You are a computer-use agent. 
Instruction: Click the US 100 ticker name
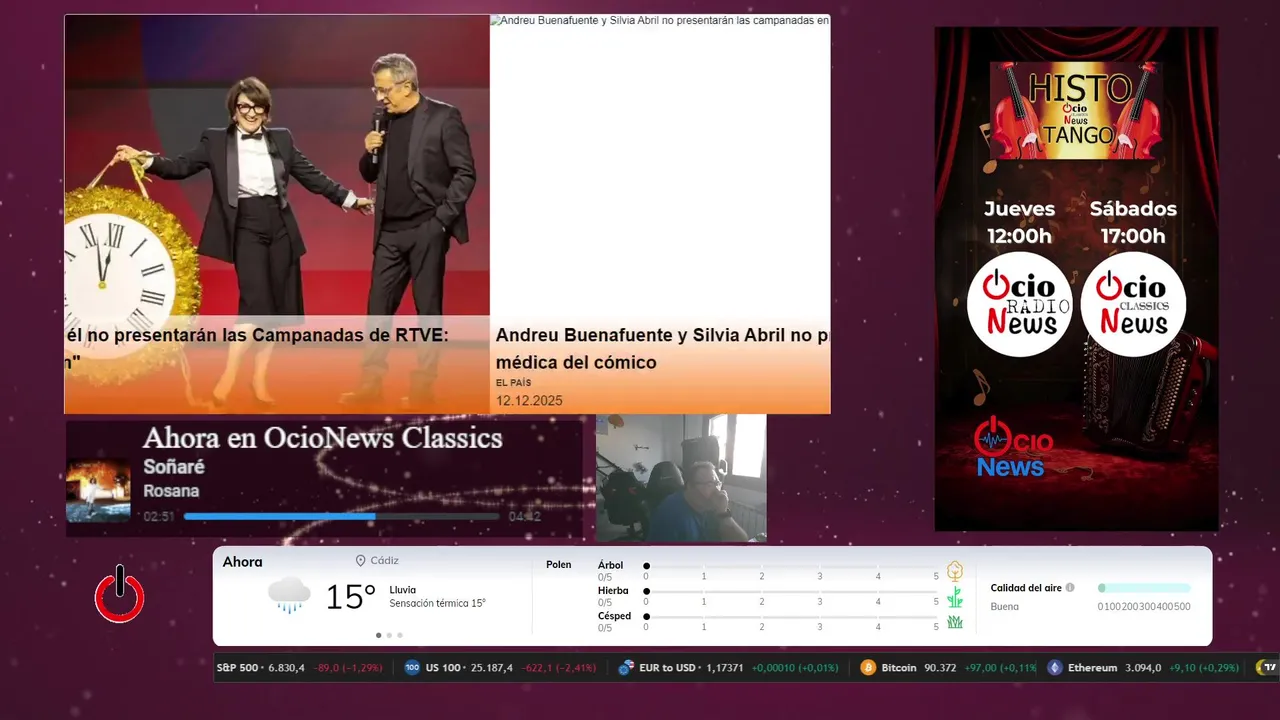[x=442, y=667]
